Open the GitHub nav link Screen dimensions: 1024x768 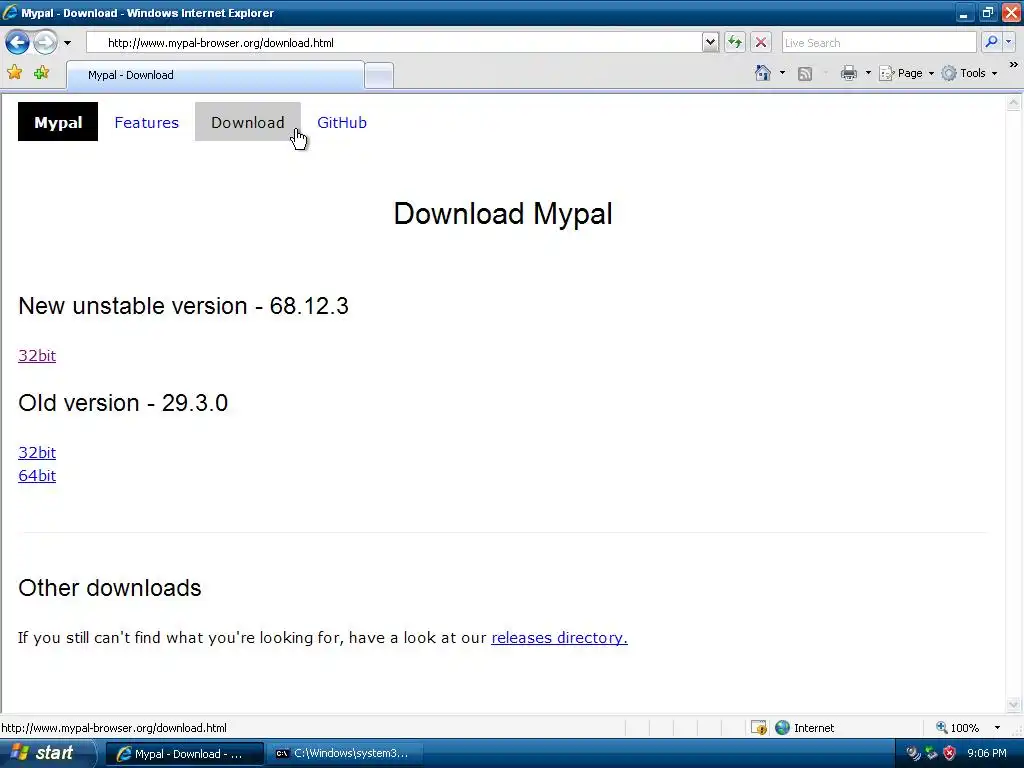tap(342, 122)
